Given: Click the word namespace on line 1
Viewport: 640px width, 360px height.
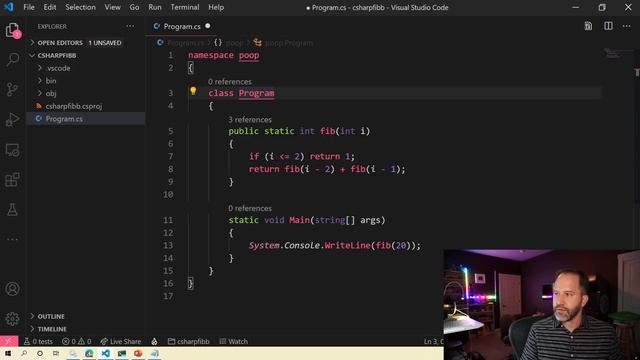Looking at the screenshot, I should (x=211, y=55).
